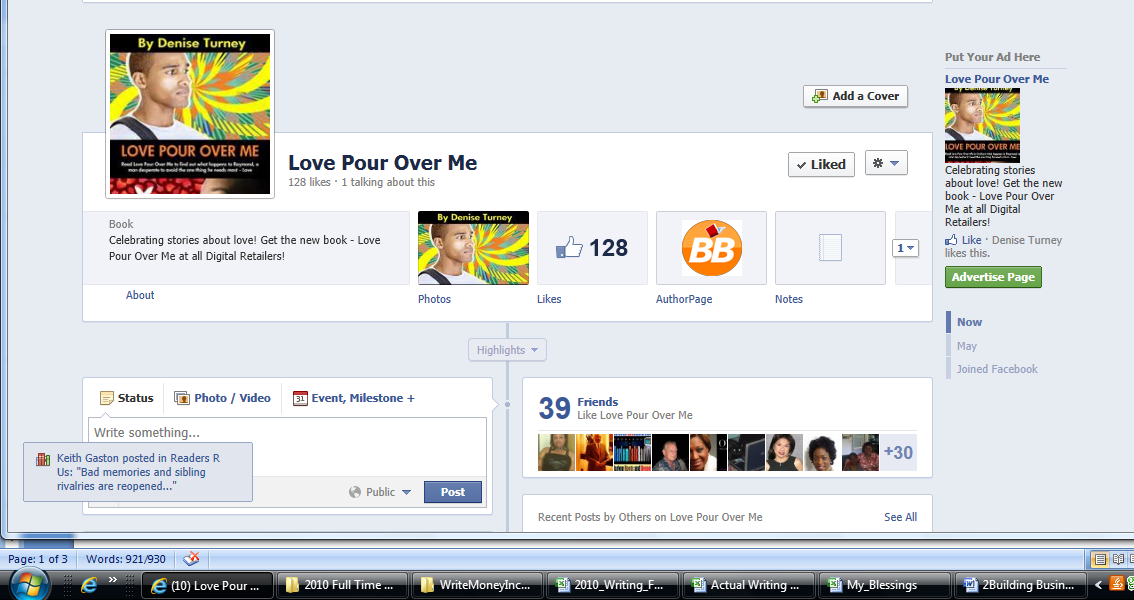Click the first friend profile photo
This screenshot has height=600, width=1134.
[556, 453]
